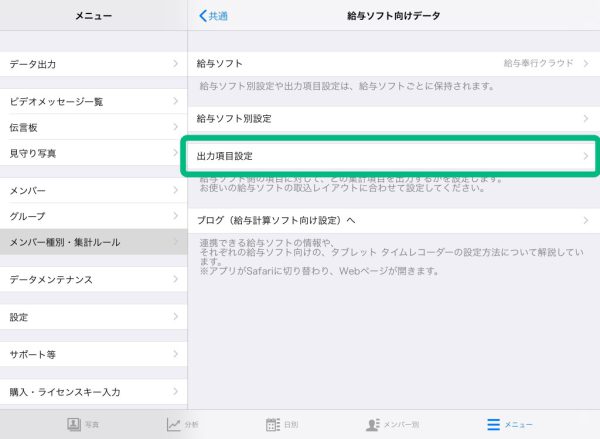Select メンバー種別・集計ルール menu item
This screenshot has width=600, height=439.
pyautogui.click(x=93, y=242)
